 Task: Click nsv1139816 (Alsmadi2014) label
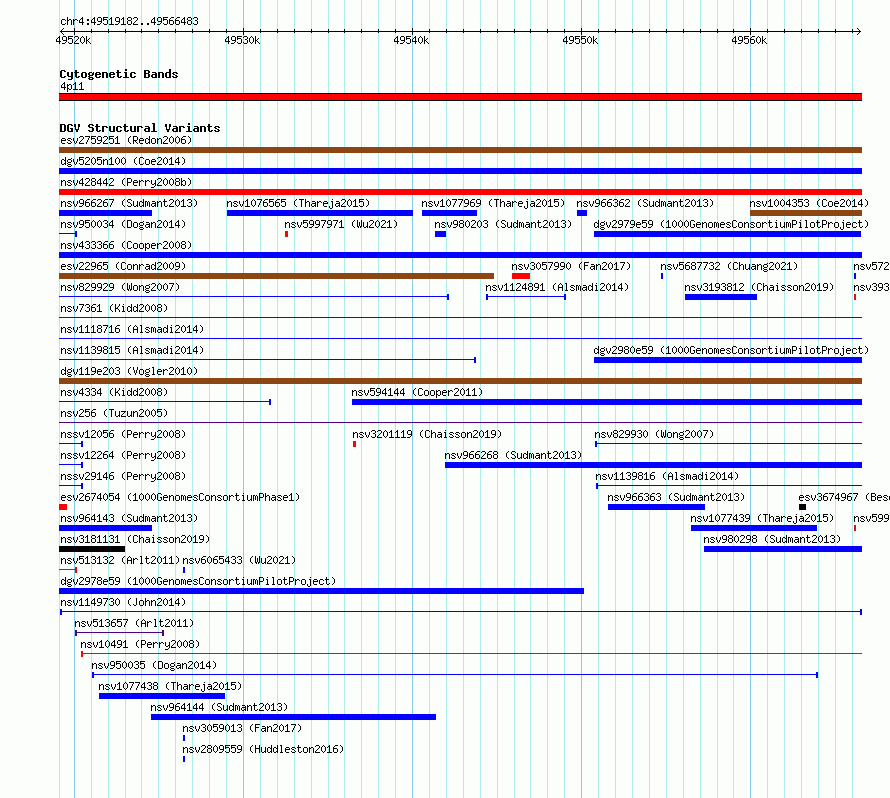[x=667, y=476]
